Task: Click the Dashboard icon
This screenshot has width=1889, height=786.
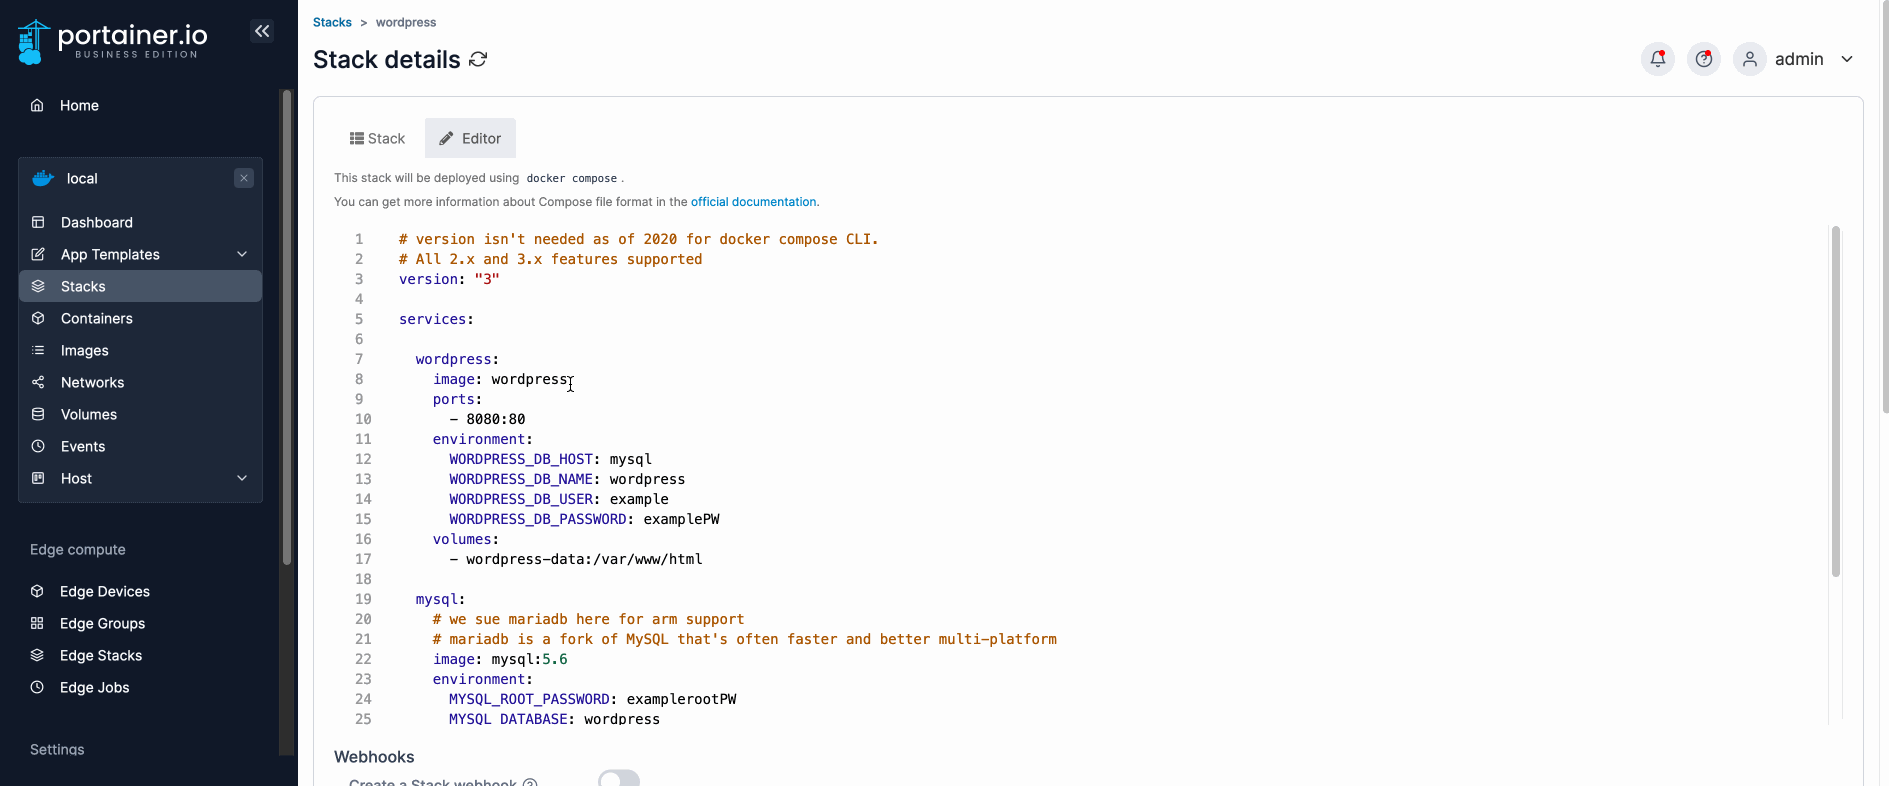Action: click(x=38, y=222)
